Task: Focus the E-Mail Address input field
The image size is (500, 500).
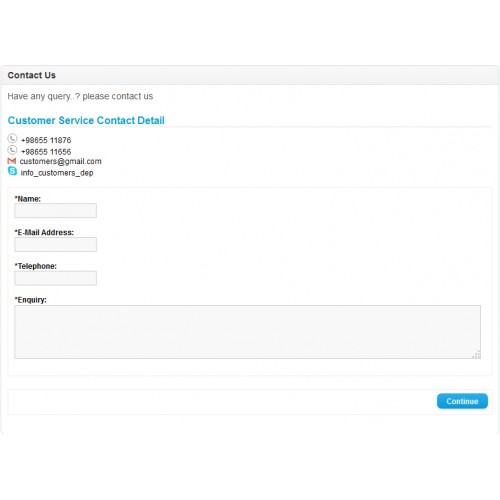Action: click(x=56, y=244)
